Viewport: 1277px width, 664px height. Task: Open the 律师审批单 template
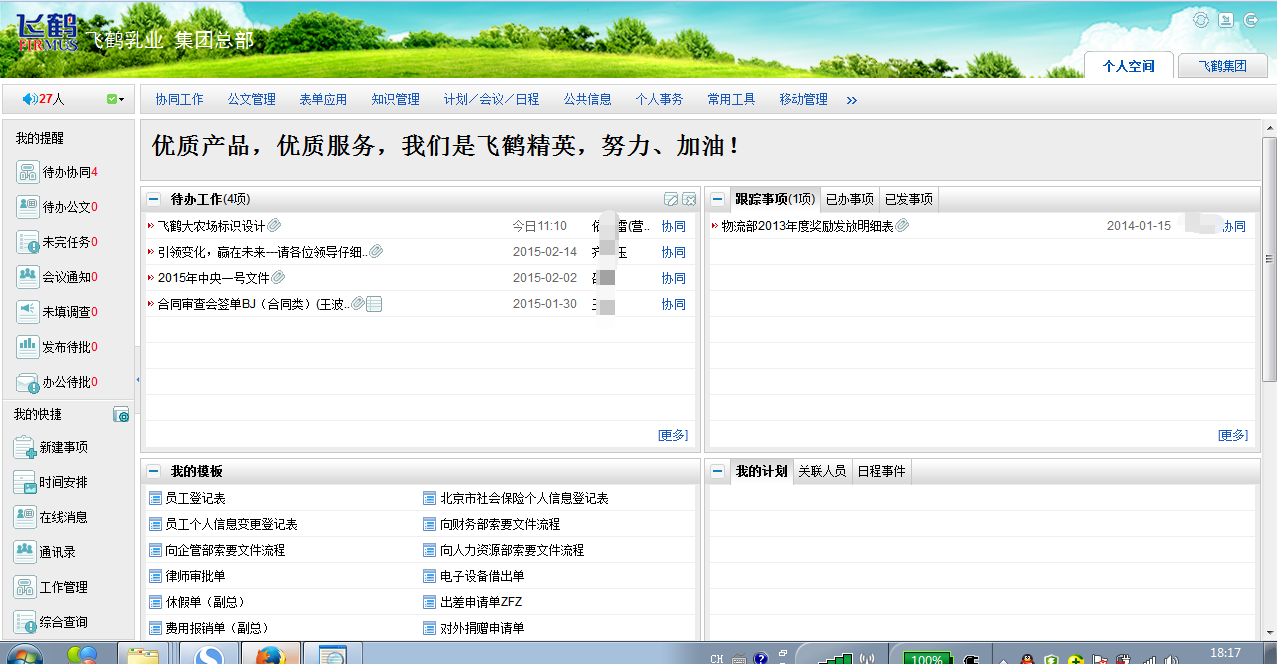click(x=195, y=576)
